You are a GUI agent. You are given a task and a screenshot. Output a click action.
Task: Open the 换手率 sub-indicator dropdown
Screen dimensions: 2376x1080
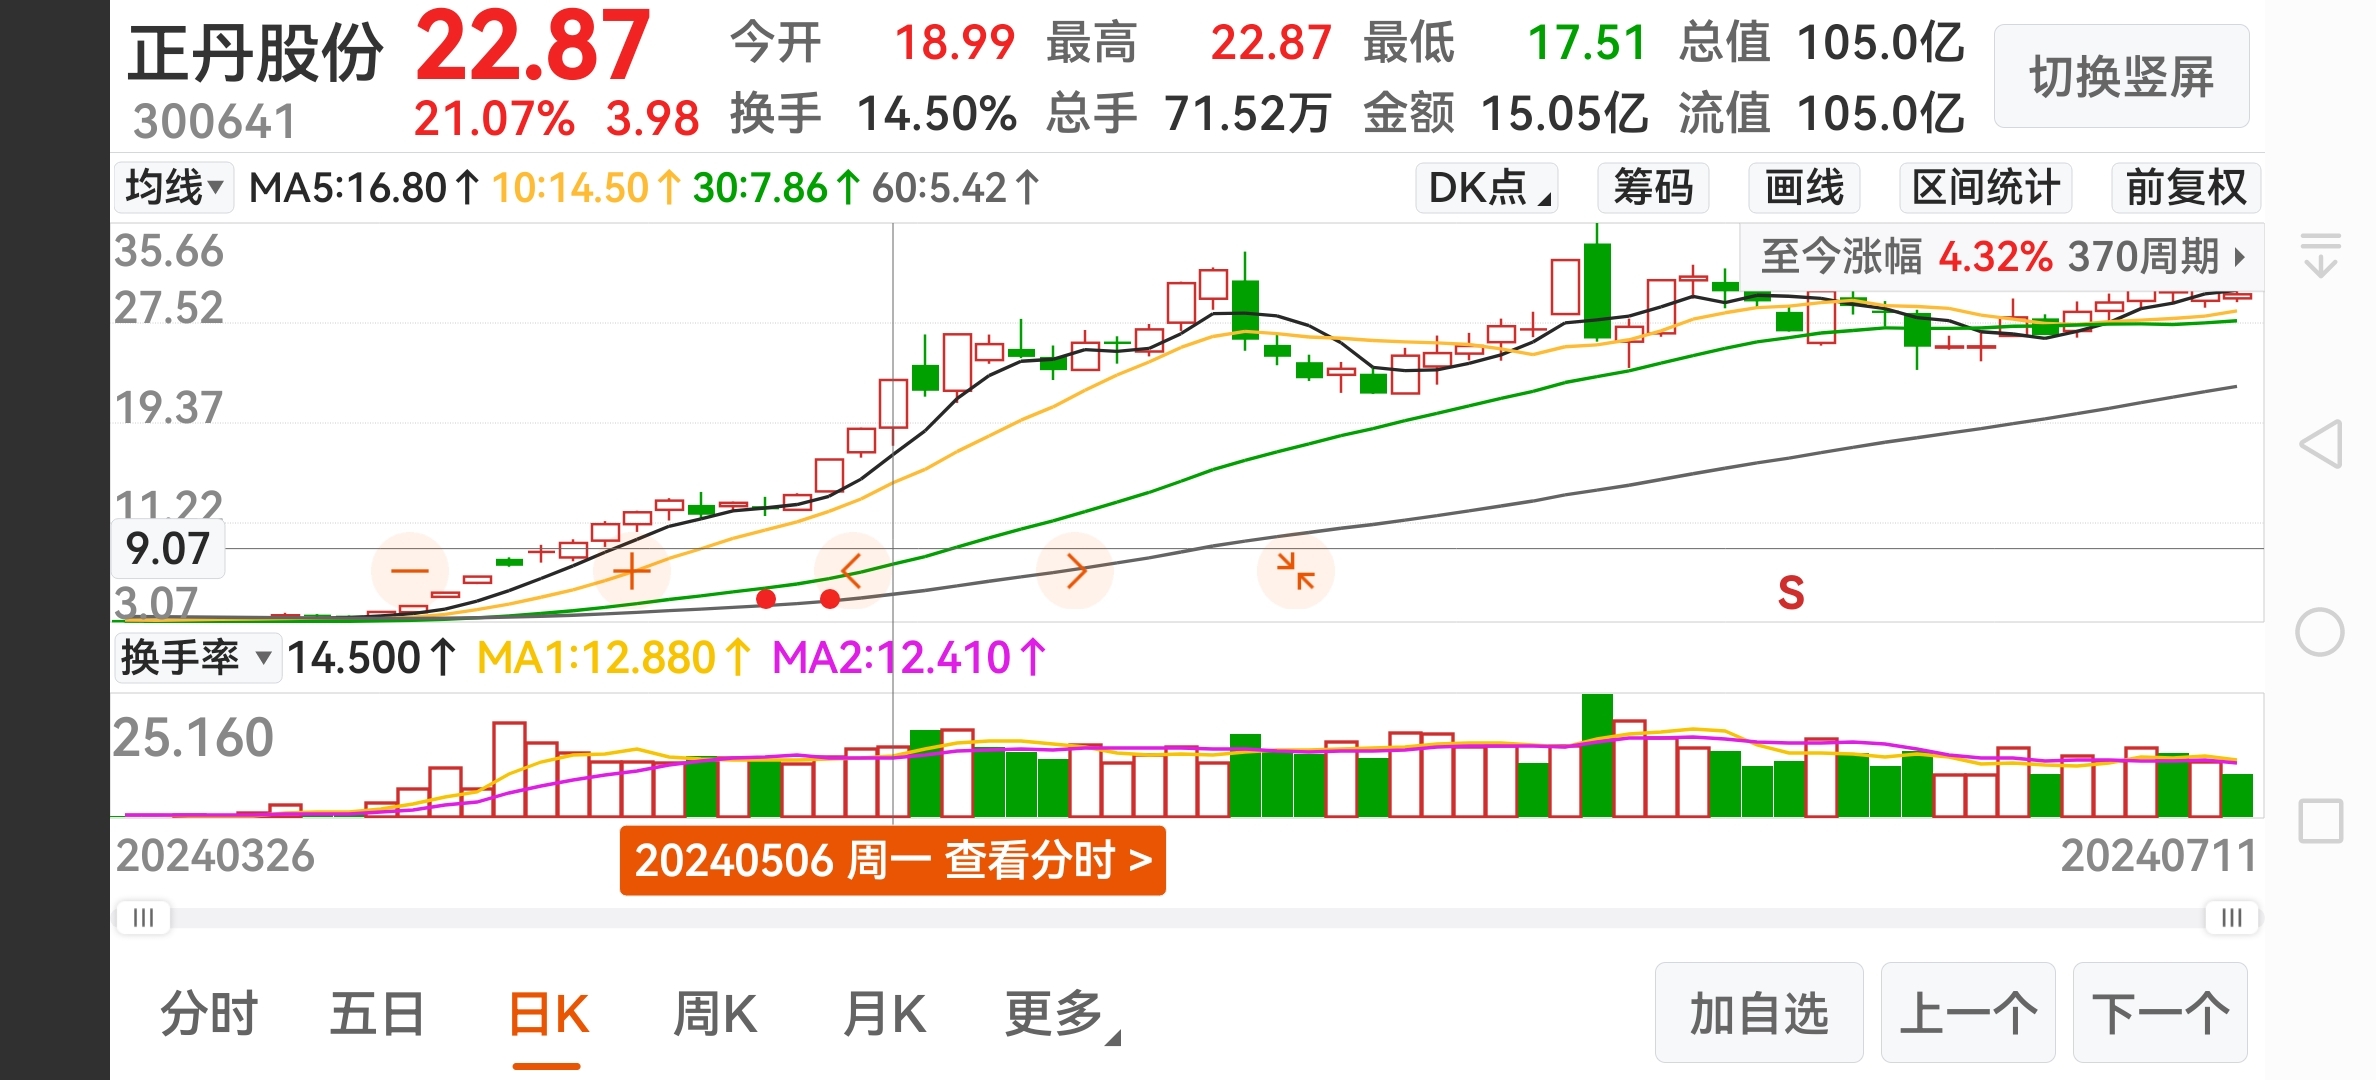pos(196,658)
